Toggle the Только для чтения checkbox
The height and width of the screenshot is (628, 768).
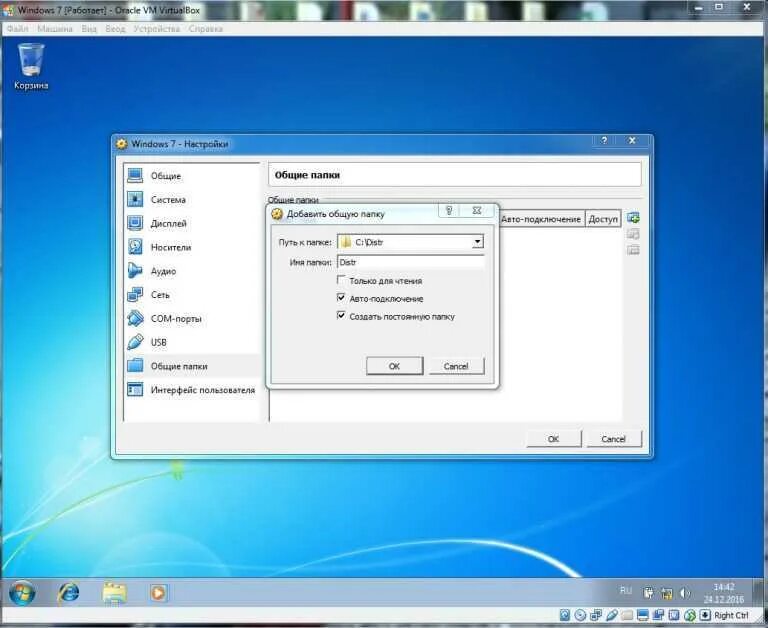pyautogui.click(x=341, y=280)
